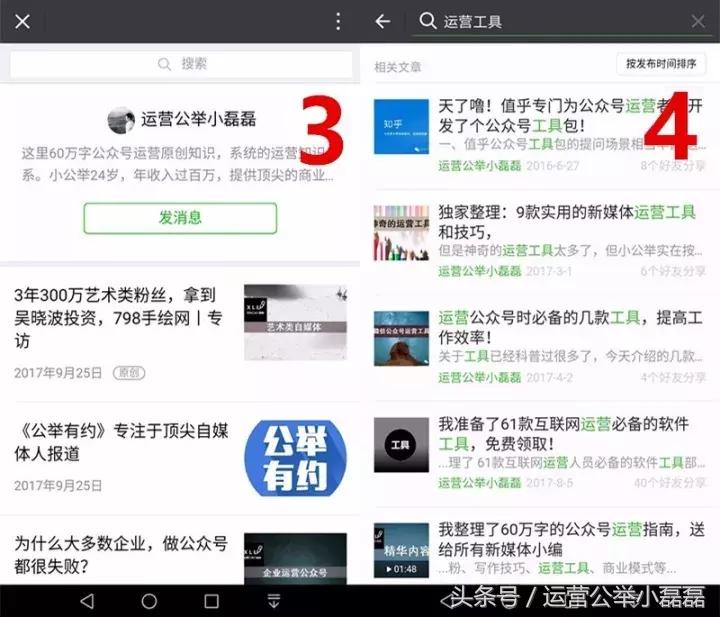Viewport: 720px width, 617px height.
Task: Clear the 运营工具 search text with X
Action: coord(698,21)
